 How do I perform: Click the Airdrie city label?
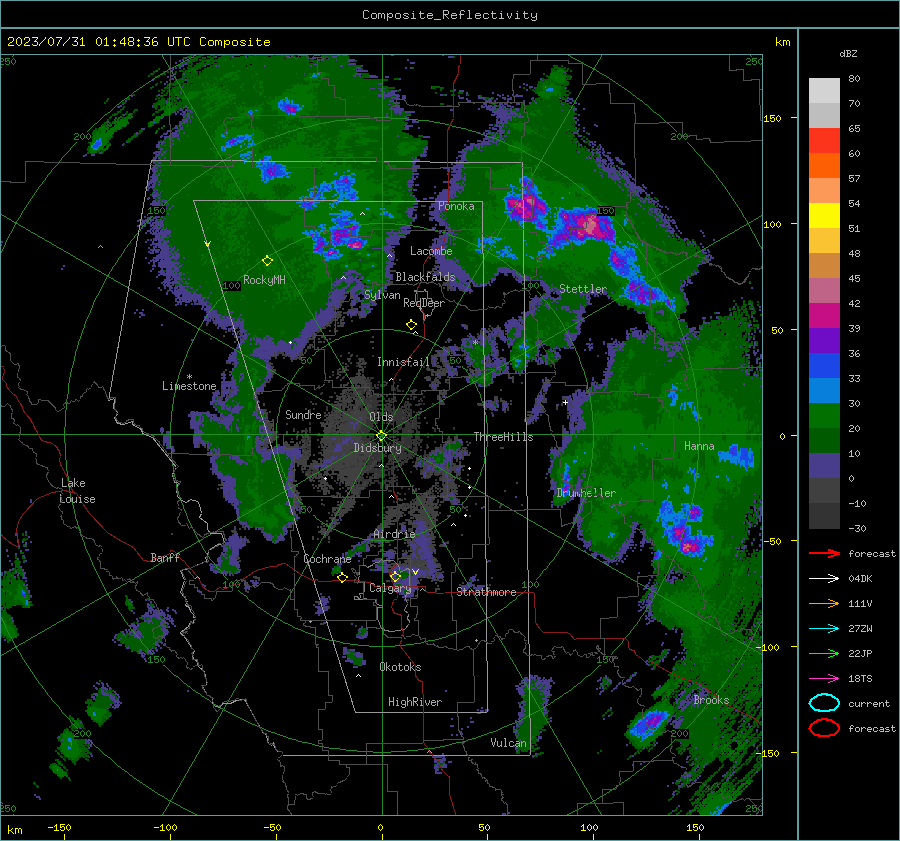[x=394, y=534]
